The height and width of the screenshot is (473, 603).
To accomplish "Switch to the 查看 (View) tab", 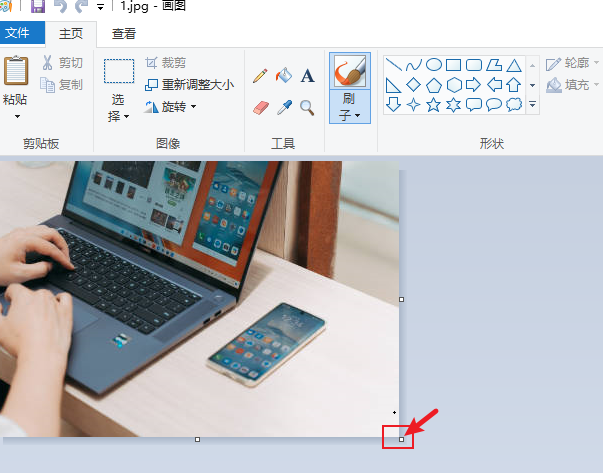I will pos(124,33).
